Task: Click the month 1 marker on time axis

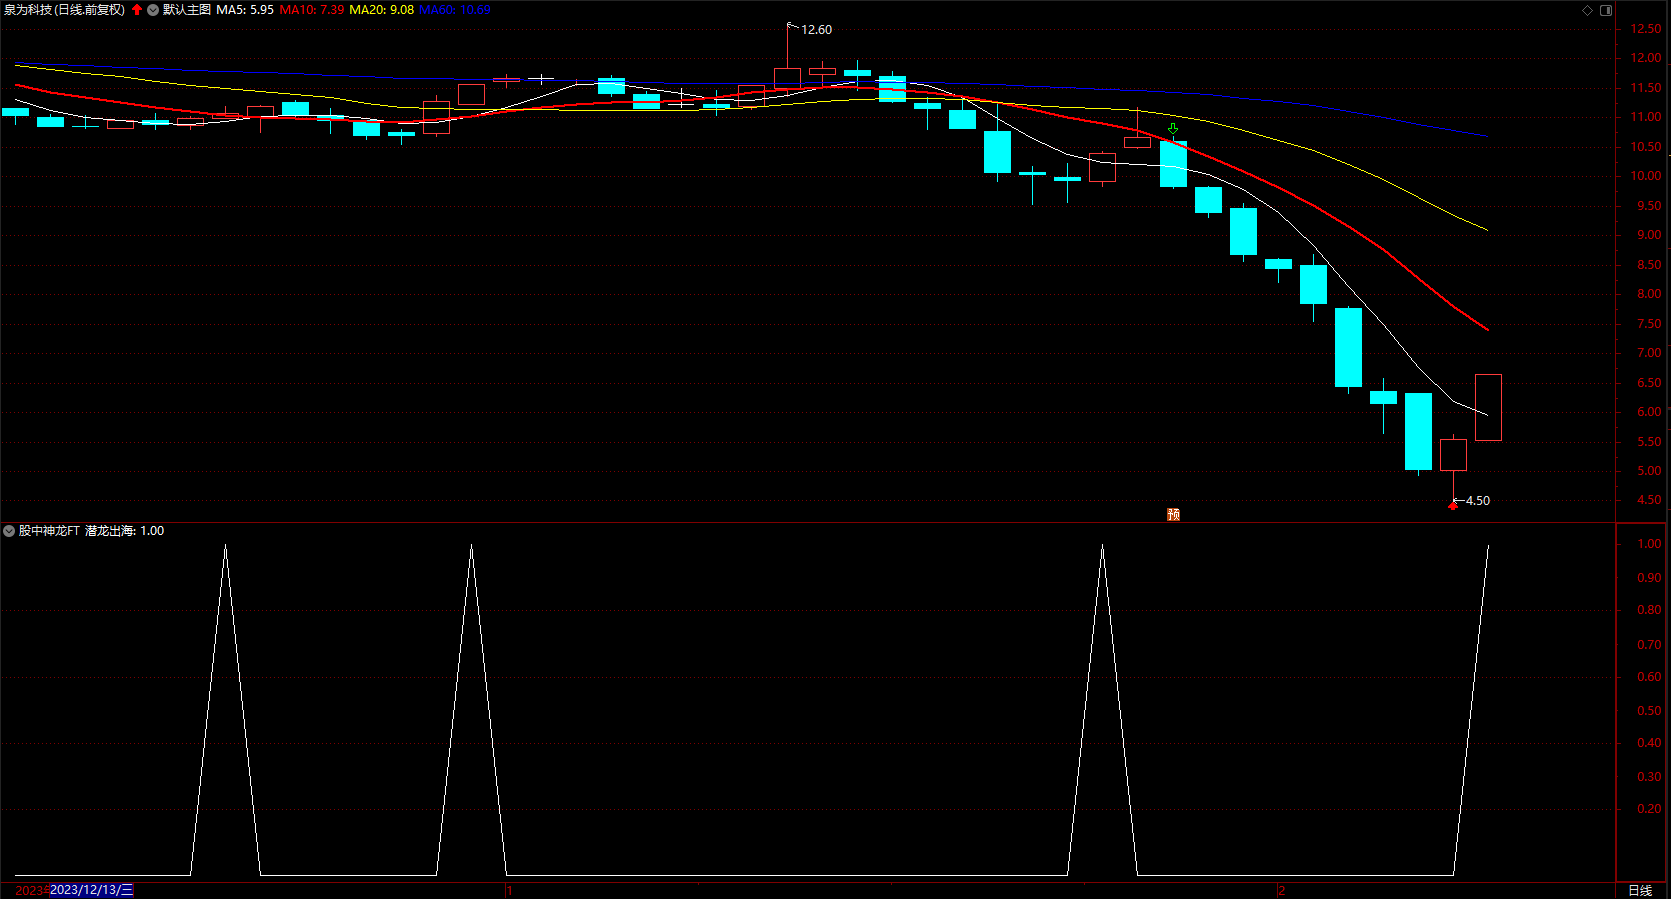Action: pyautogui.click(x=509, y=890)
